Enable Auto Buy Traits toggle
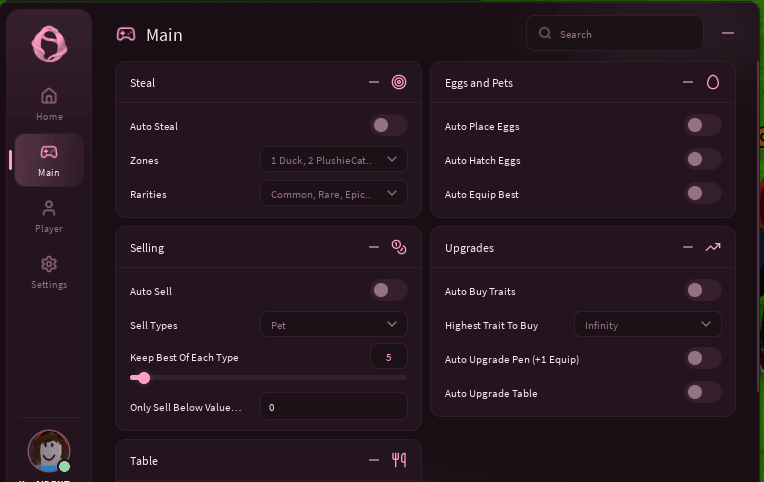Image resolution: width=764 pixels, height=482 pixels. click(x=703, y=291)
